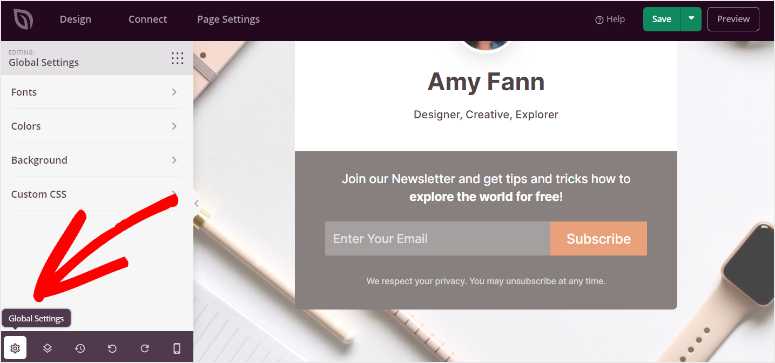
Task: Collapse the sidebar with the arrow handle
Action: 196,203
